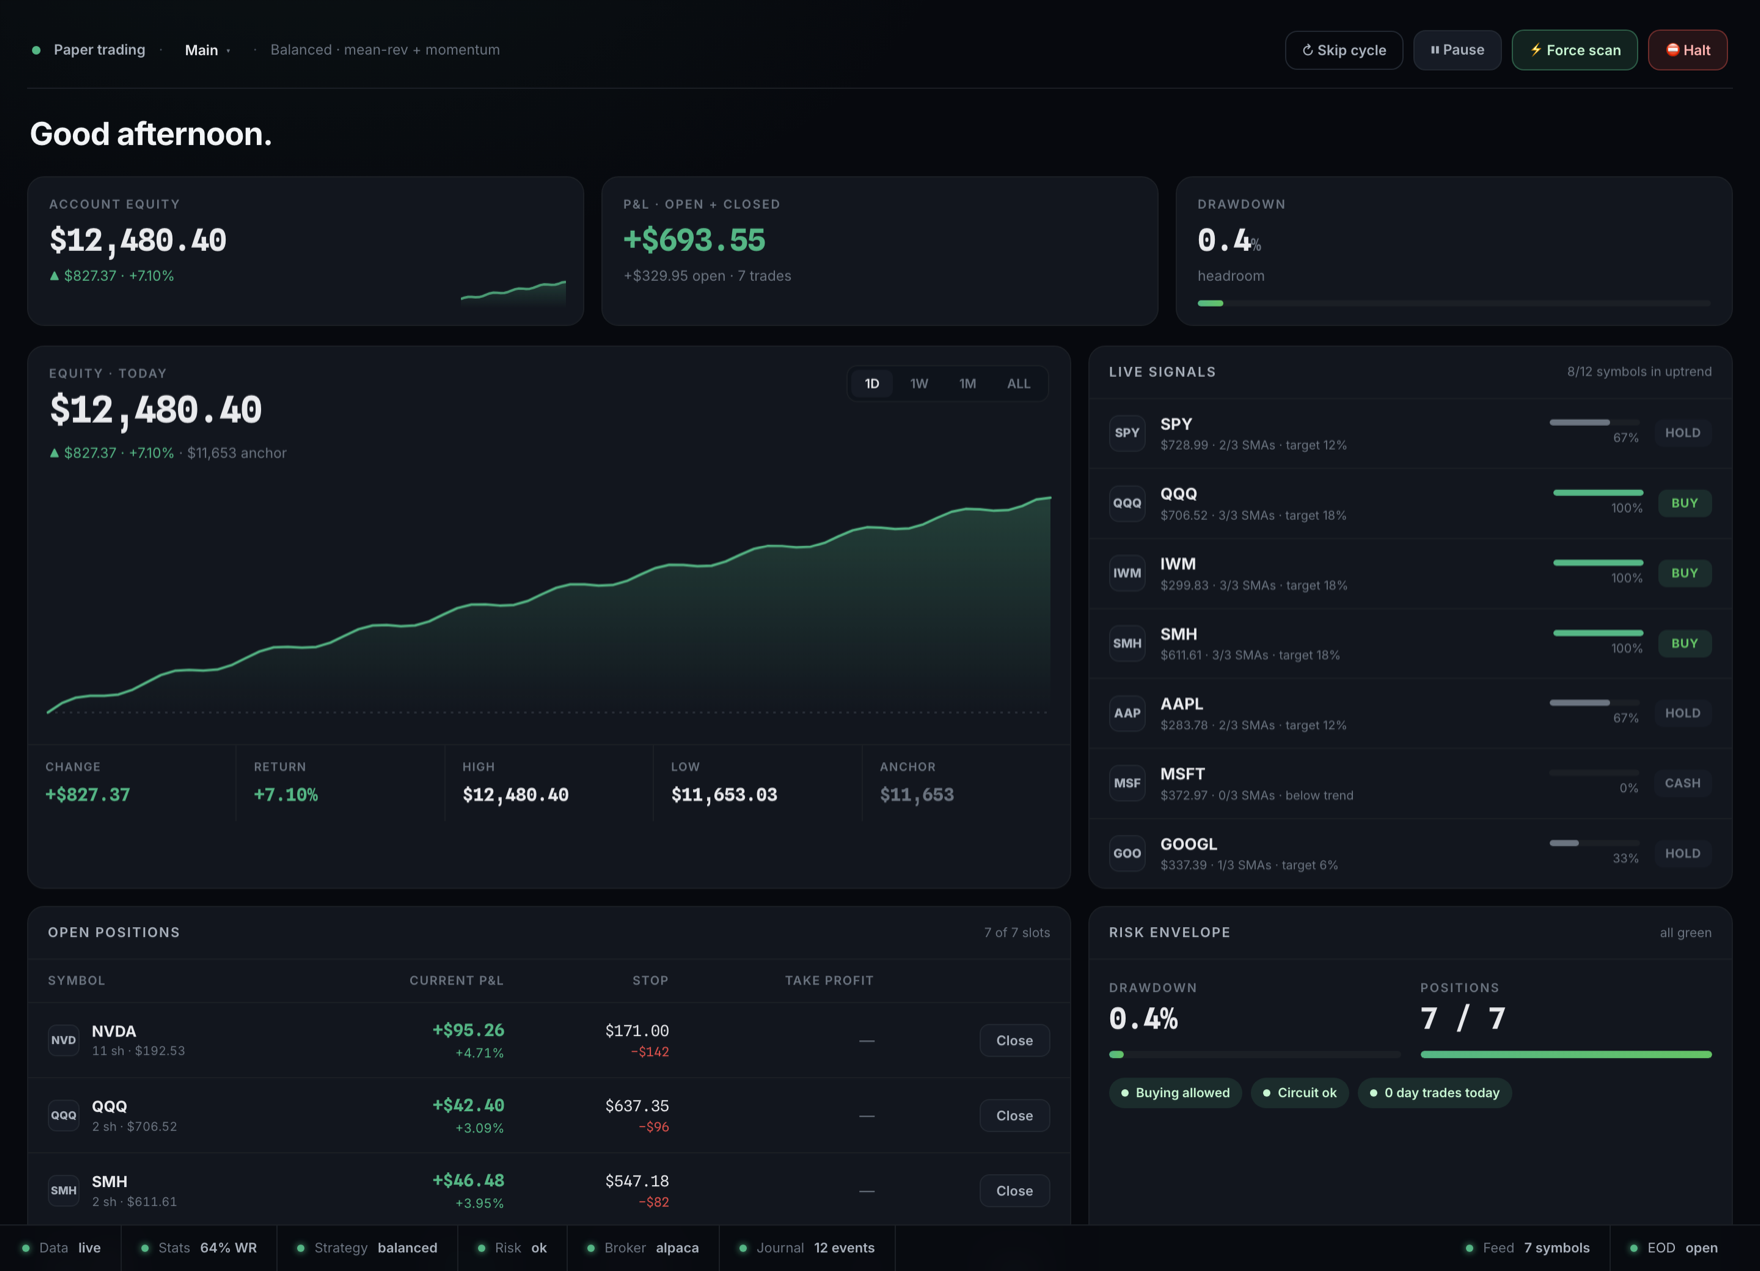Click the NVDA stop price $171.00
This screenshot has height=1271, width=1760.
(x=637, y=1031)
